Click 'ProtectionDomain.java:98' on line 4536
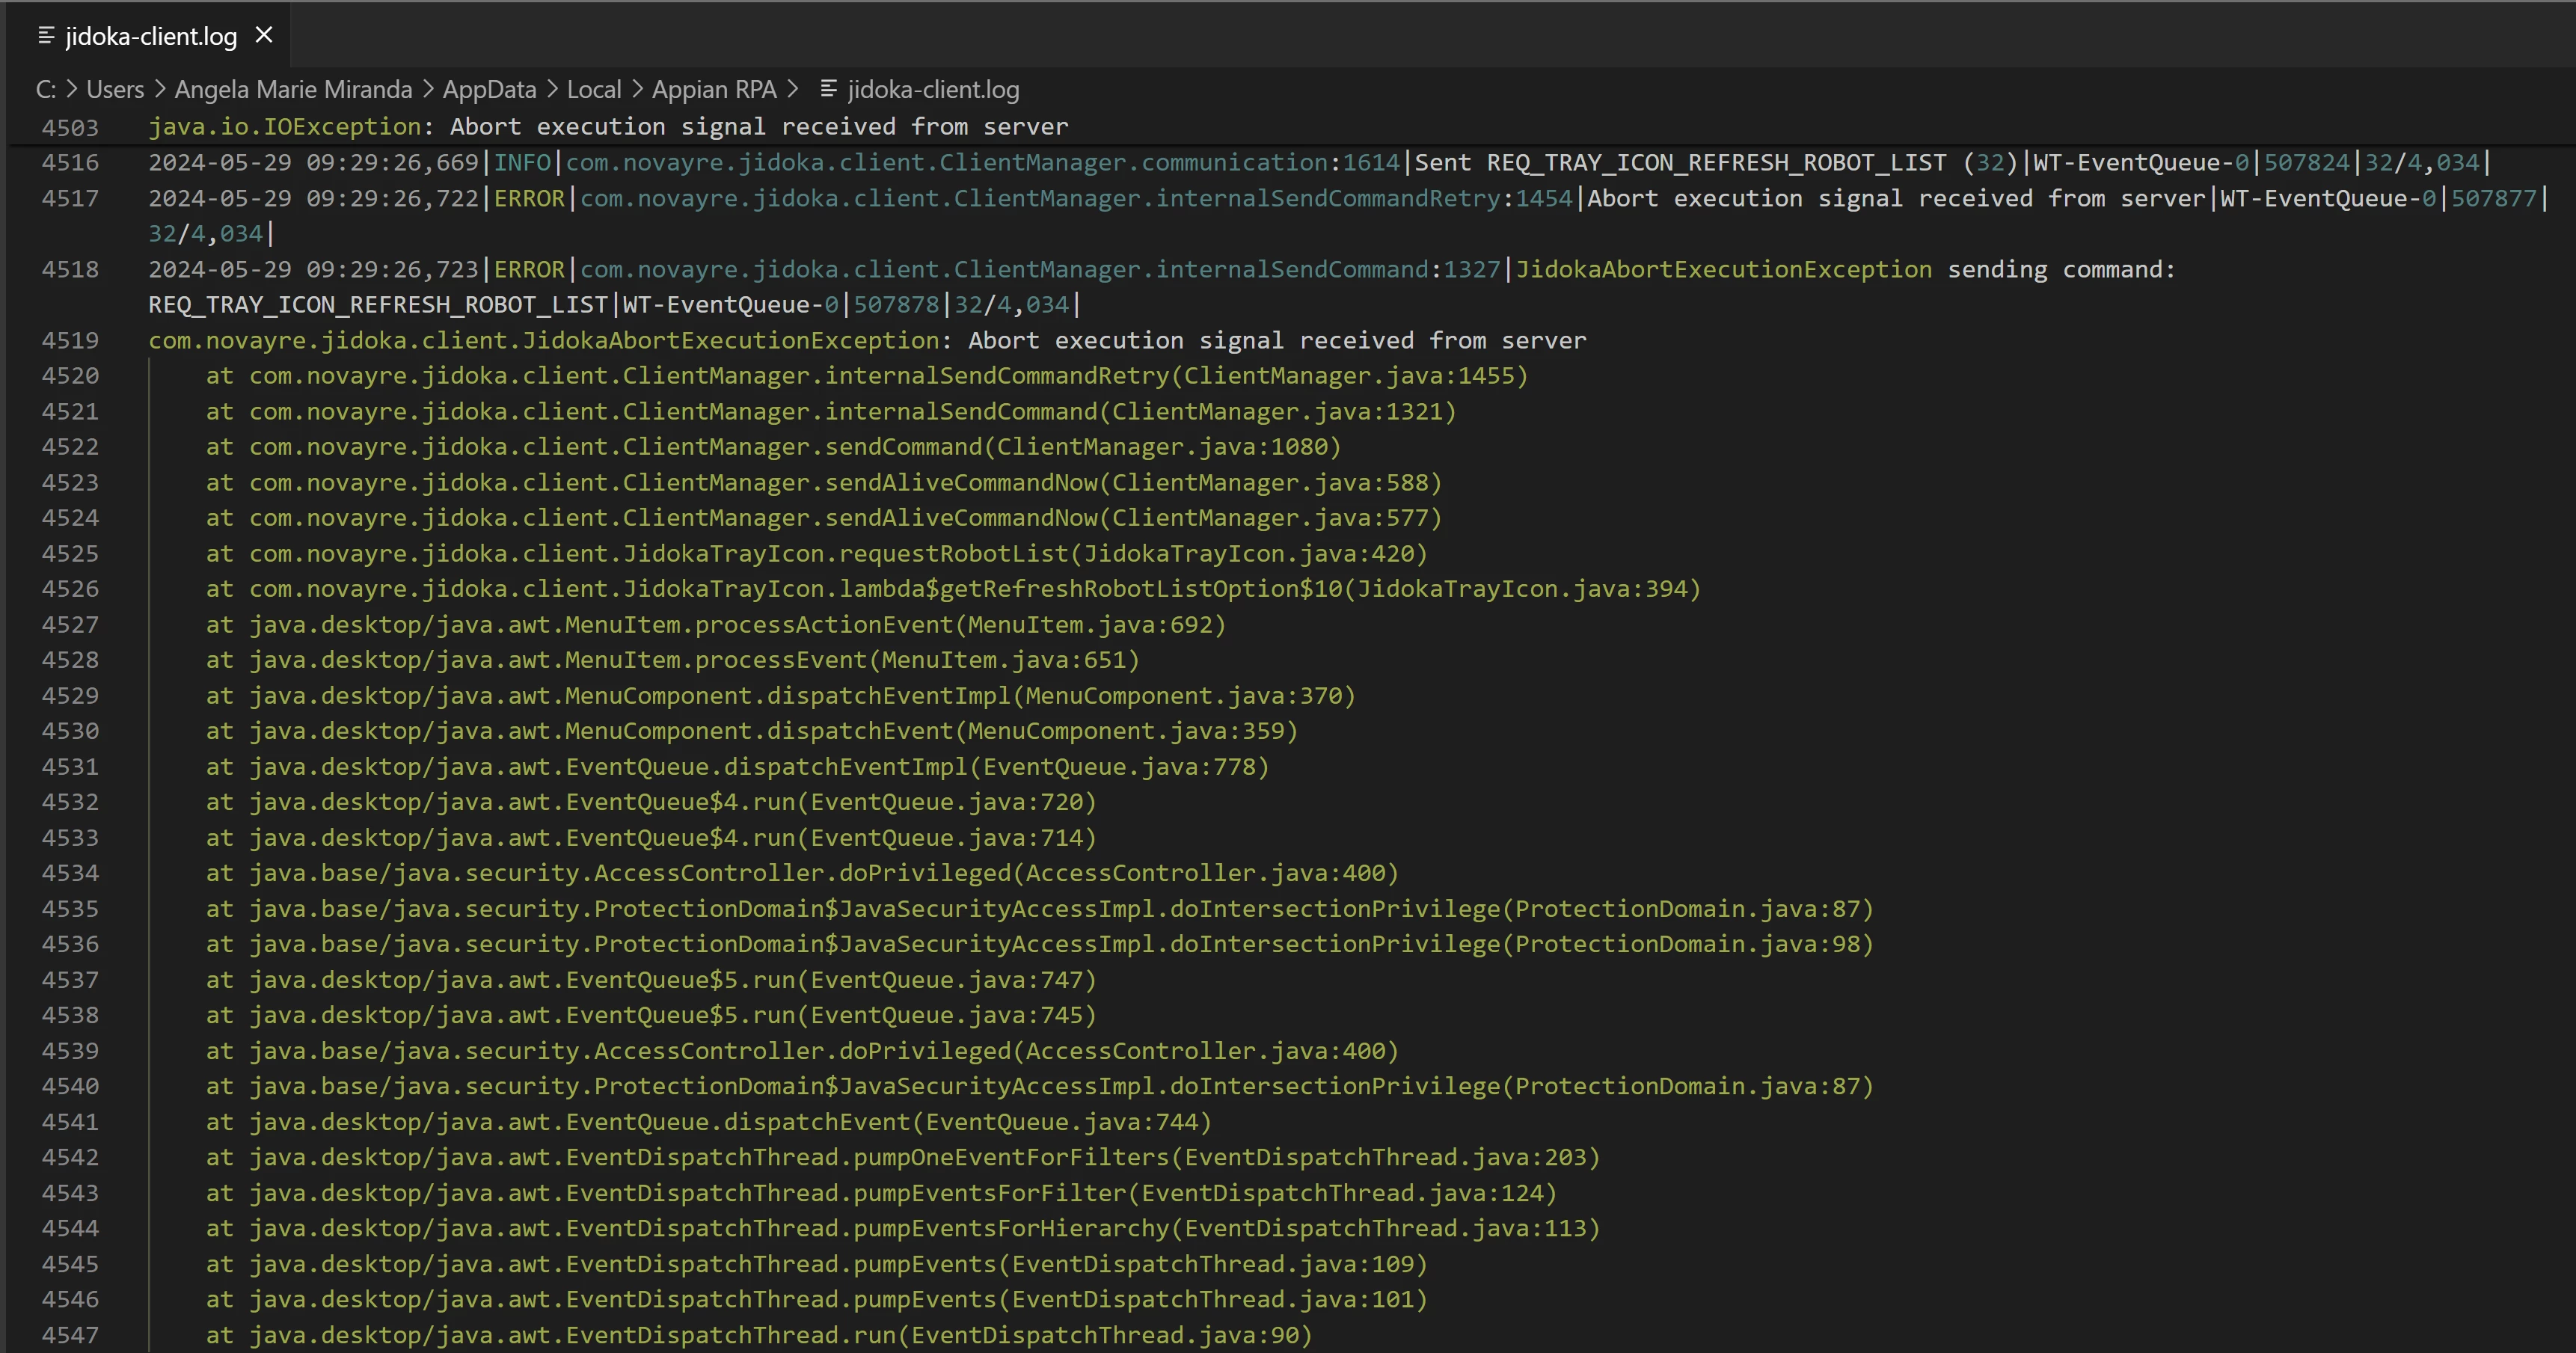 coord(1687,944)
